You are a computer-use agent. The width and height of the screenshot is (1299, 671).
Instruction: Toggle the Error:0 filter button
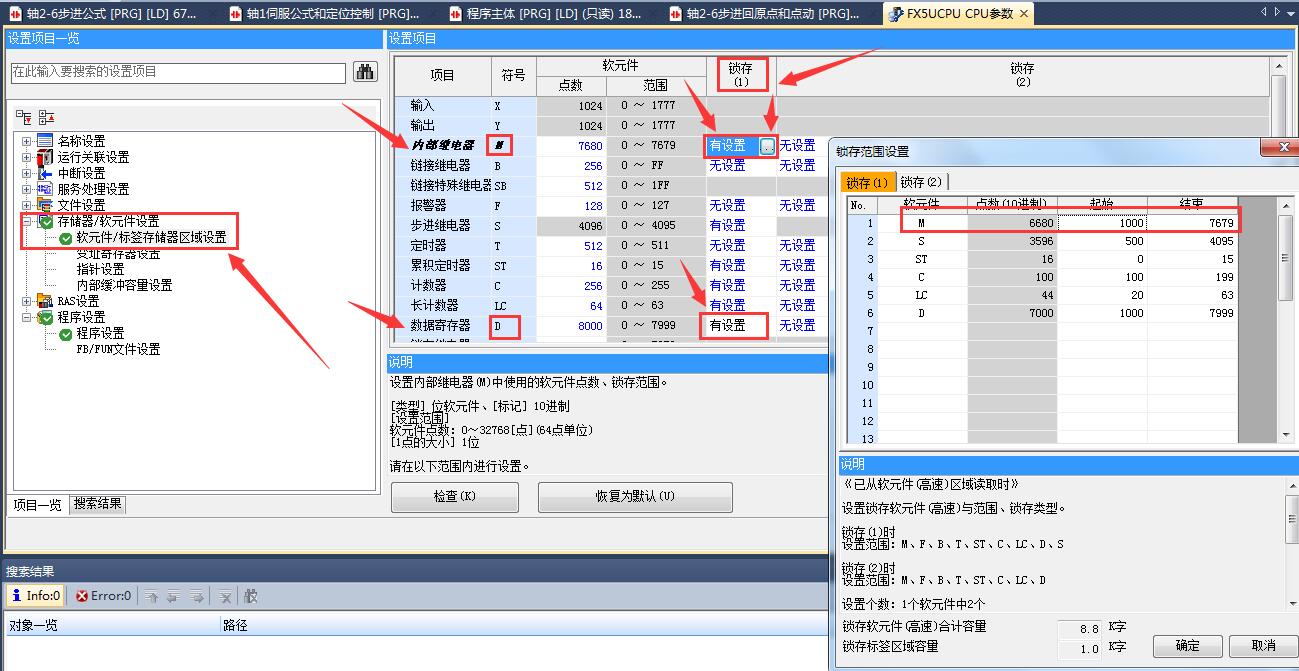click(104, 596)
